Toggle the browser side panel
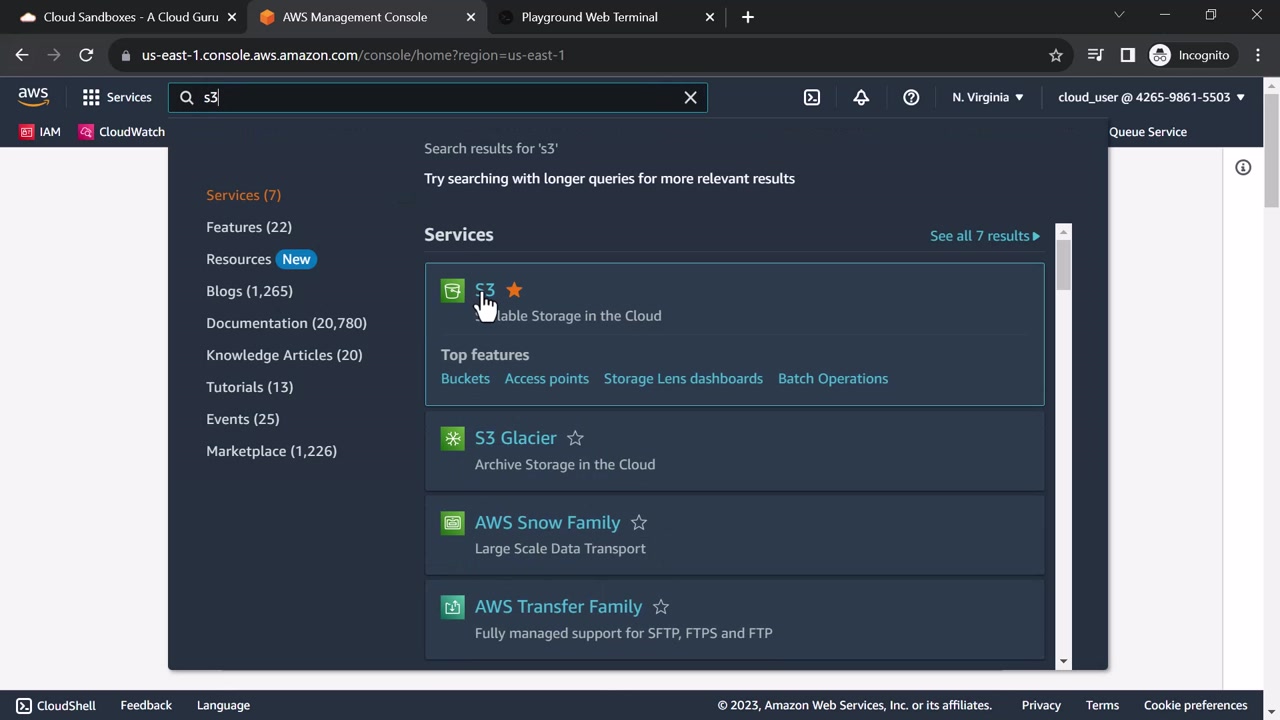This screenshot has width=1280, height=720. [1128, 55]
